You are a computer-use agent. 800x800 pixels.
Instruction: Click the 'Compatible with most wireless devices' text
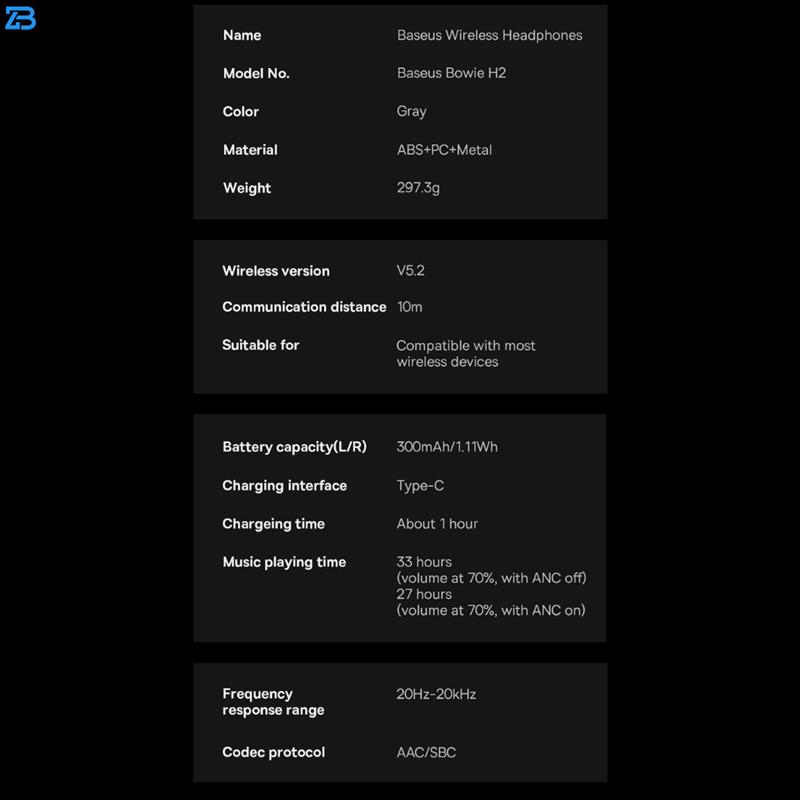coord(465,353)
